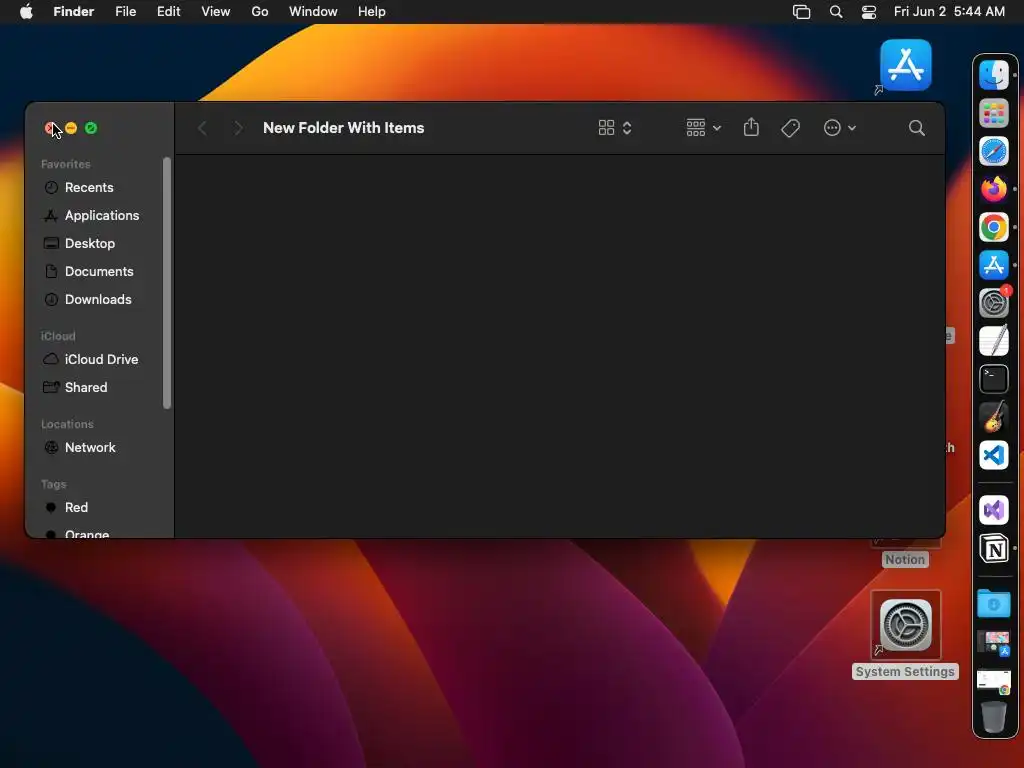The image size is (1024, 768).
Task: Open the minimized Chrome window in dock
Action: [993, 681]
